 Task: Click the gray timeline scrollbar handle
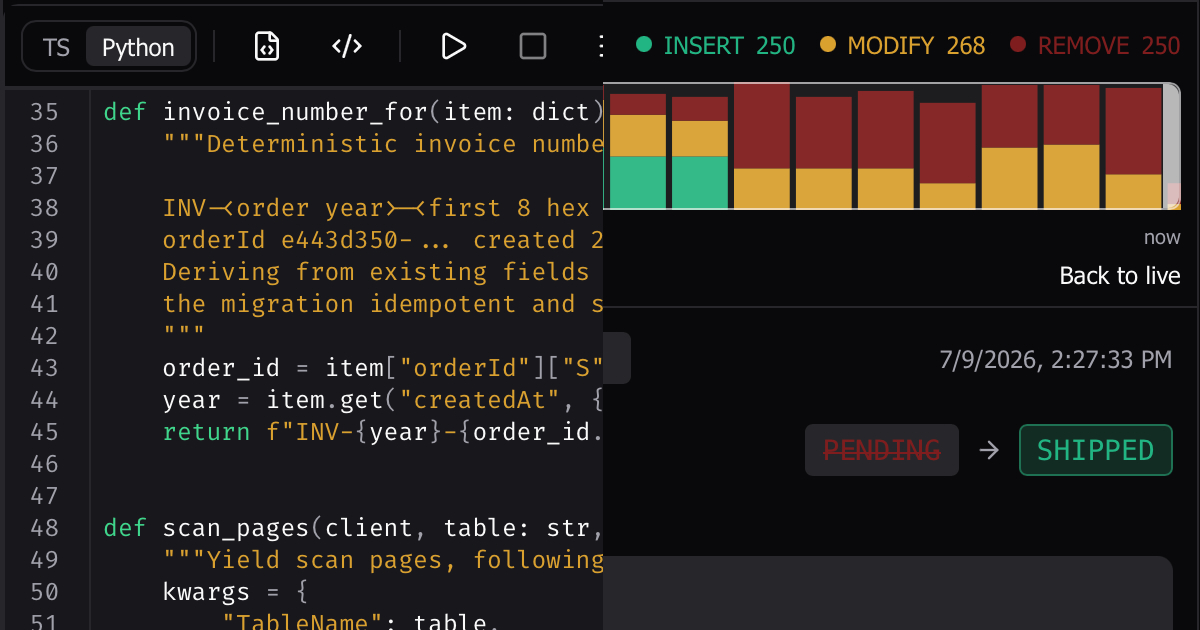click(x=1173, y=146)
